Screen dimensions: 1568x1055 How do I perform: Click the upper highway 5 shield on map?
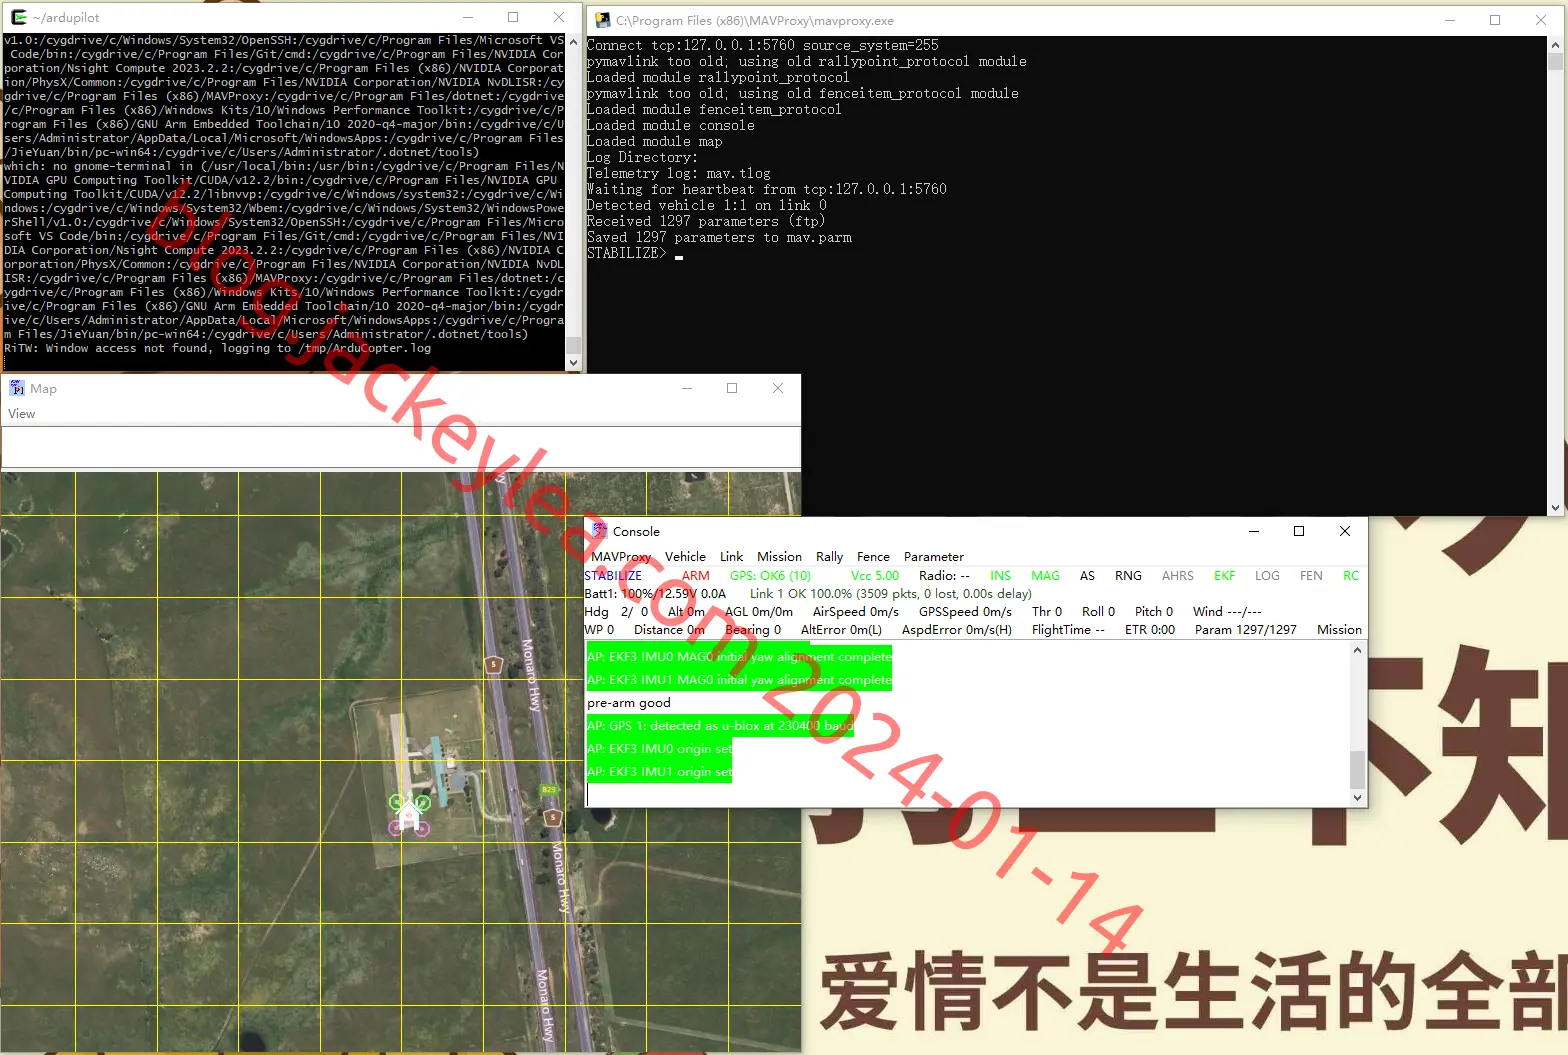point(493,664)
